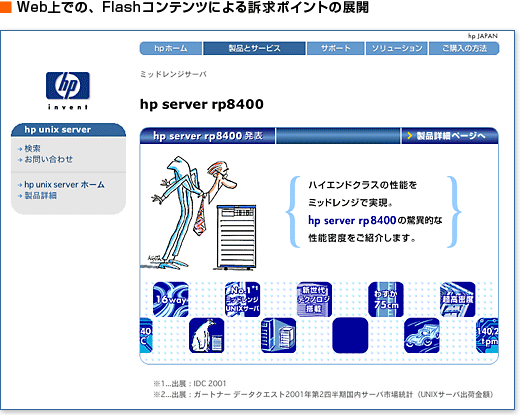Screen dimensions: 520x415
Task: Open the 16way feature tile
Action: click(x=171, y=299)
